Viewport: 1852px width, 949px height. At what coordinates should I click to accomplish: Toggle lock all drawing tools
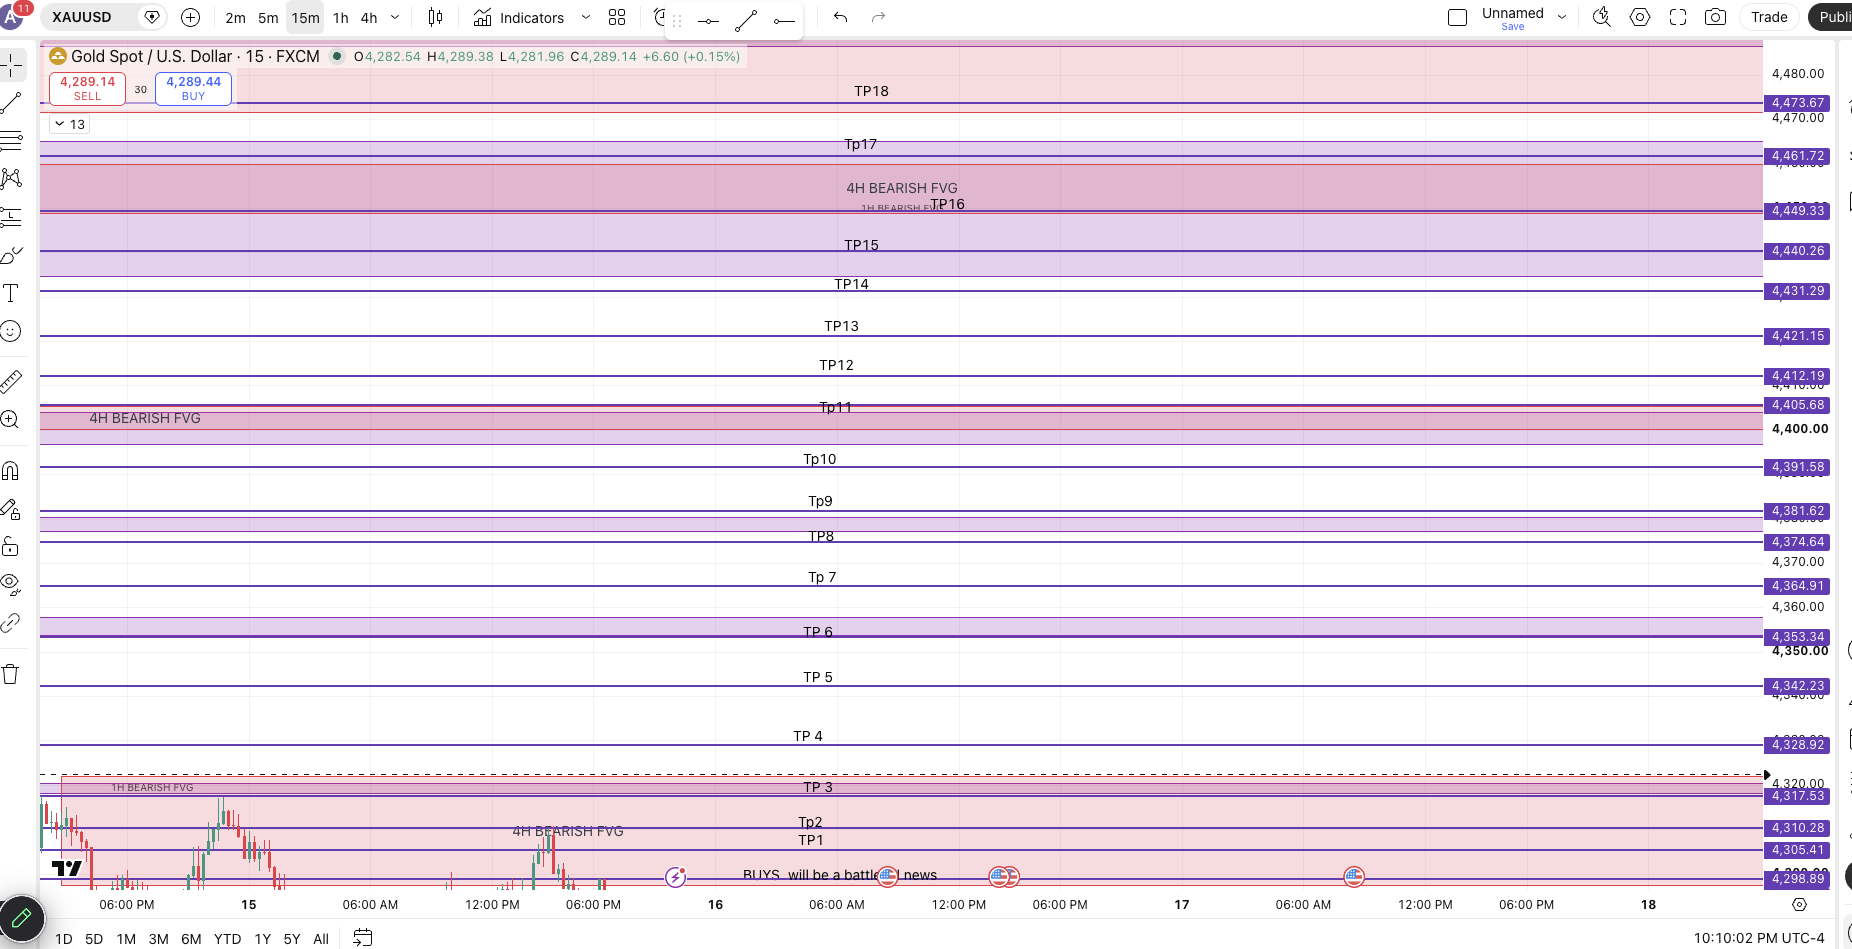click(x=12, y=546)
